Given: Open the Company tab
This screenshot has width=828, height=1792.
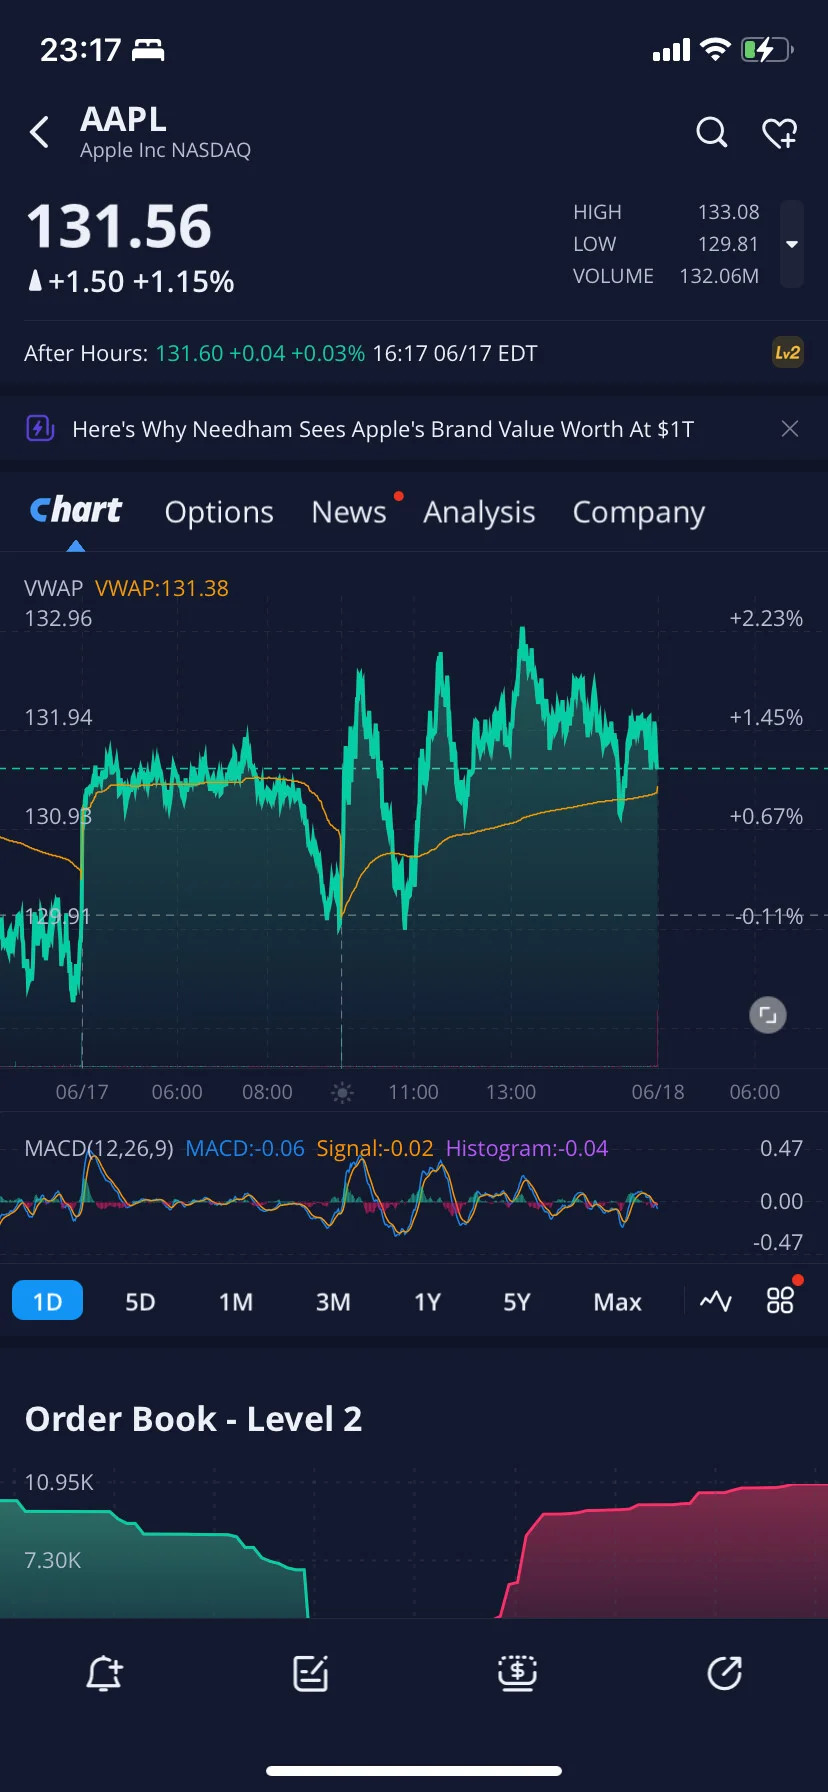Looking at the screenshot, I should click(639, 512).
